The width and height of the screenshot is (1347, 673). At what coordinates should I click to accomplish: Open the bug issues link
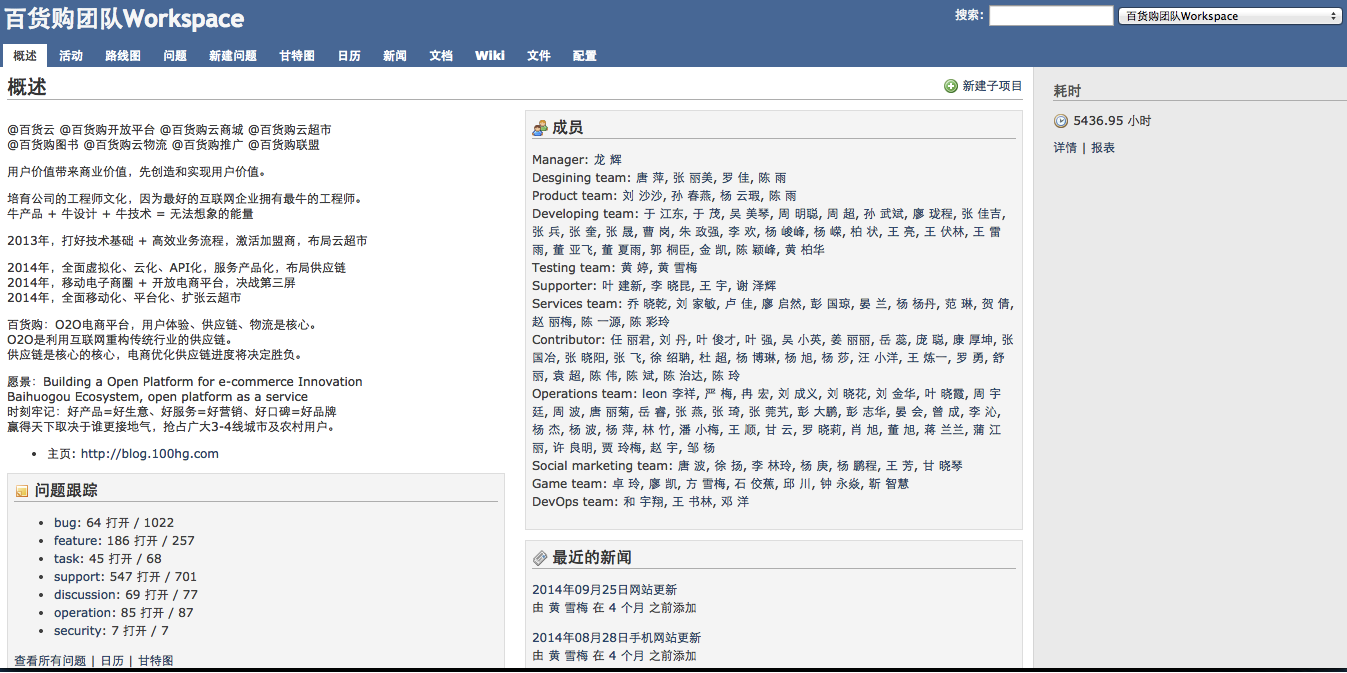(x=65, y=523)
